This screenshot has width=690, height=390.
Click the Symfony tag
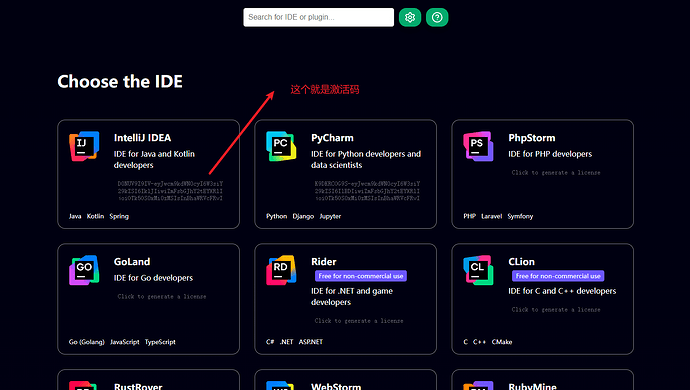520,216
